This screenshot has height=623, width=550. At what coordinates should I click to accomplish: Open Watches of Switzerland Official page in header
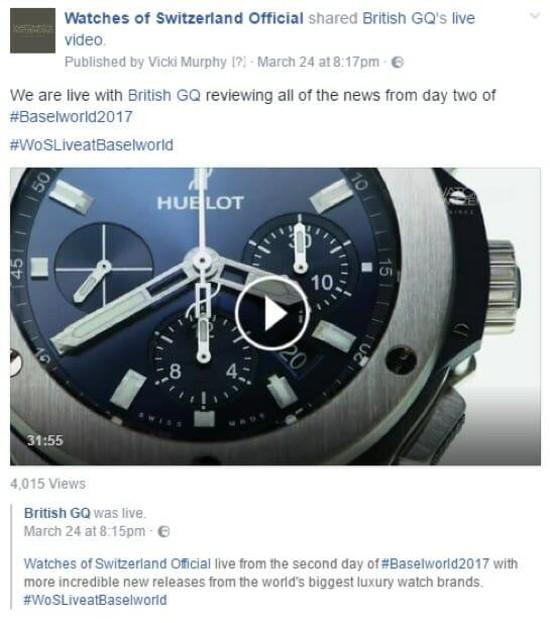pyautogui.click(x=184, y=18)
